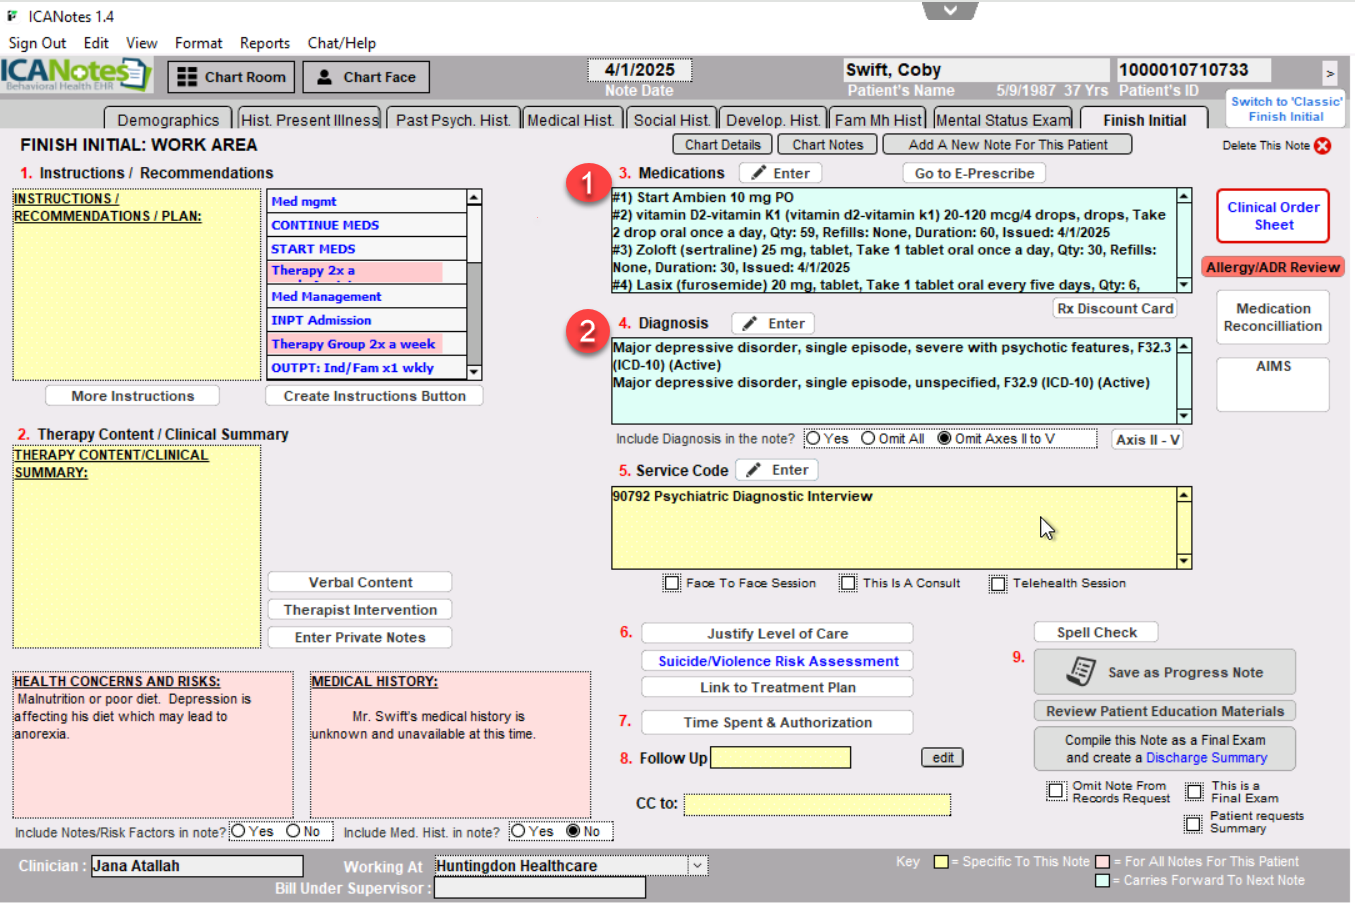1355x908 pixels.
Task: Expand the Working At location dropdown
Action: (698, 866)
